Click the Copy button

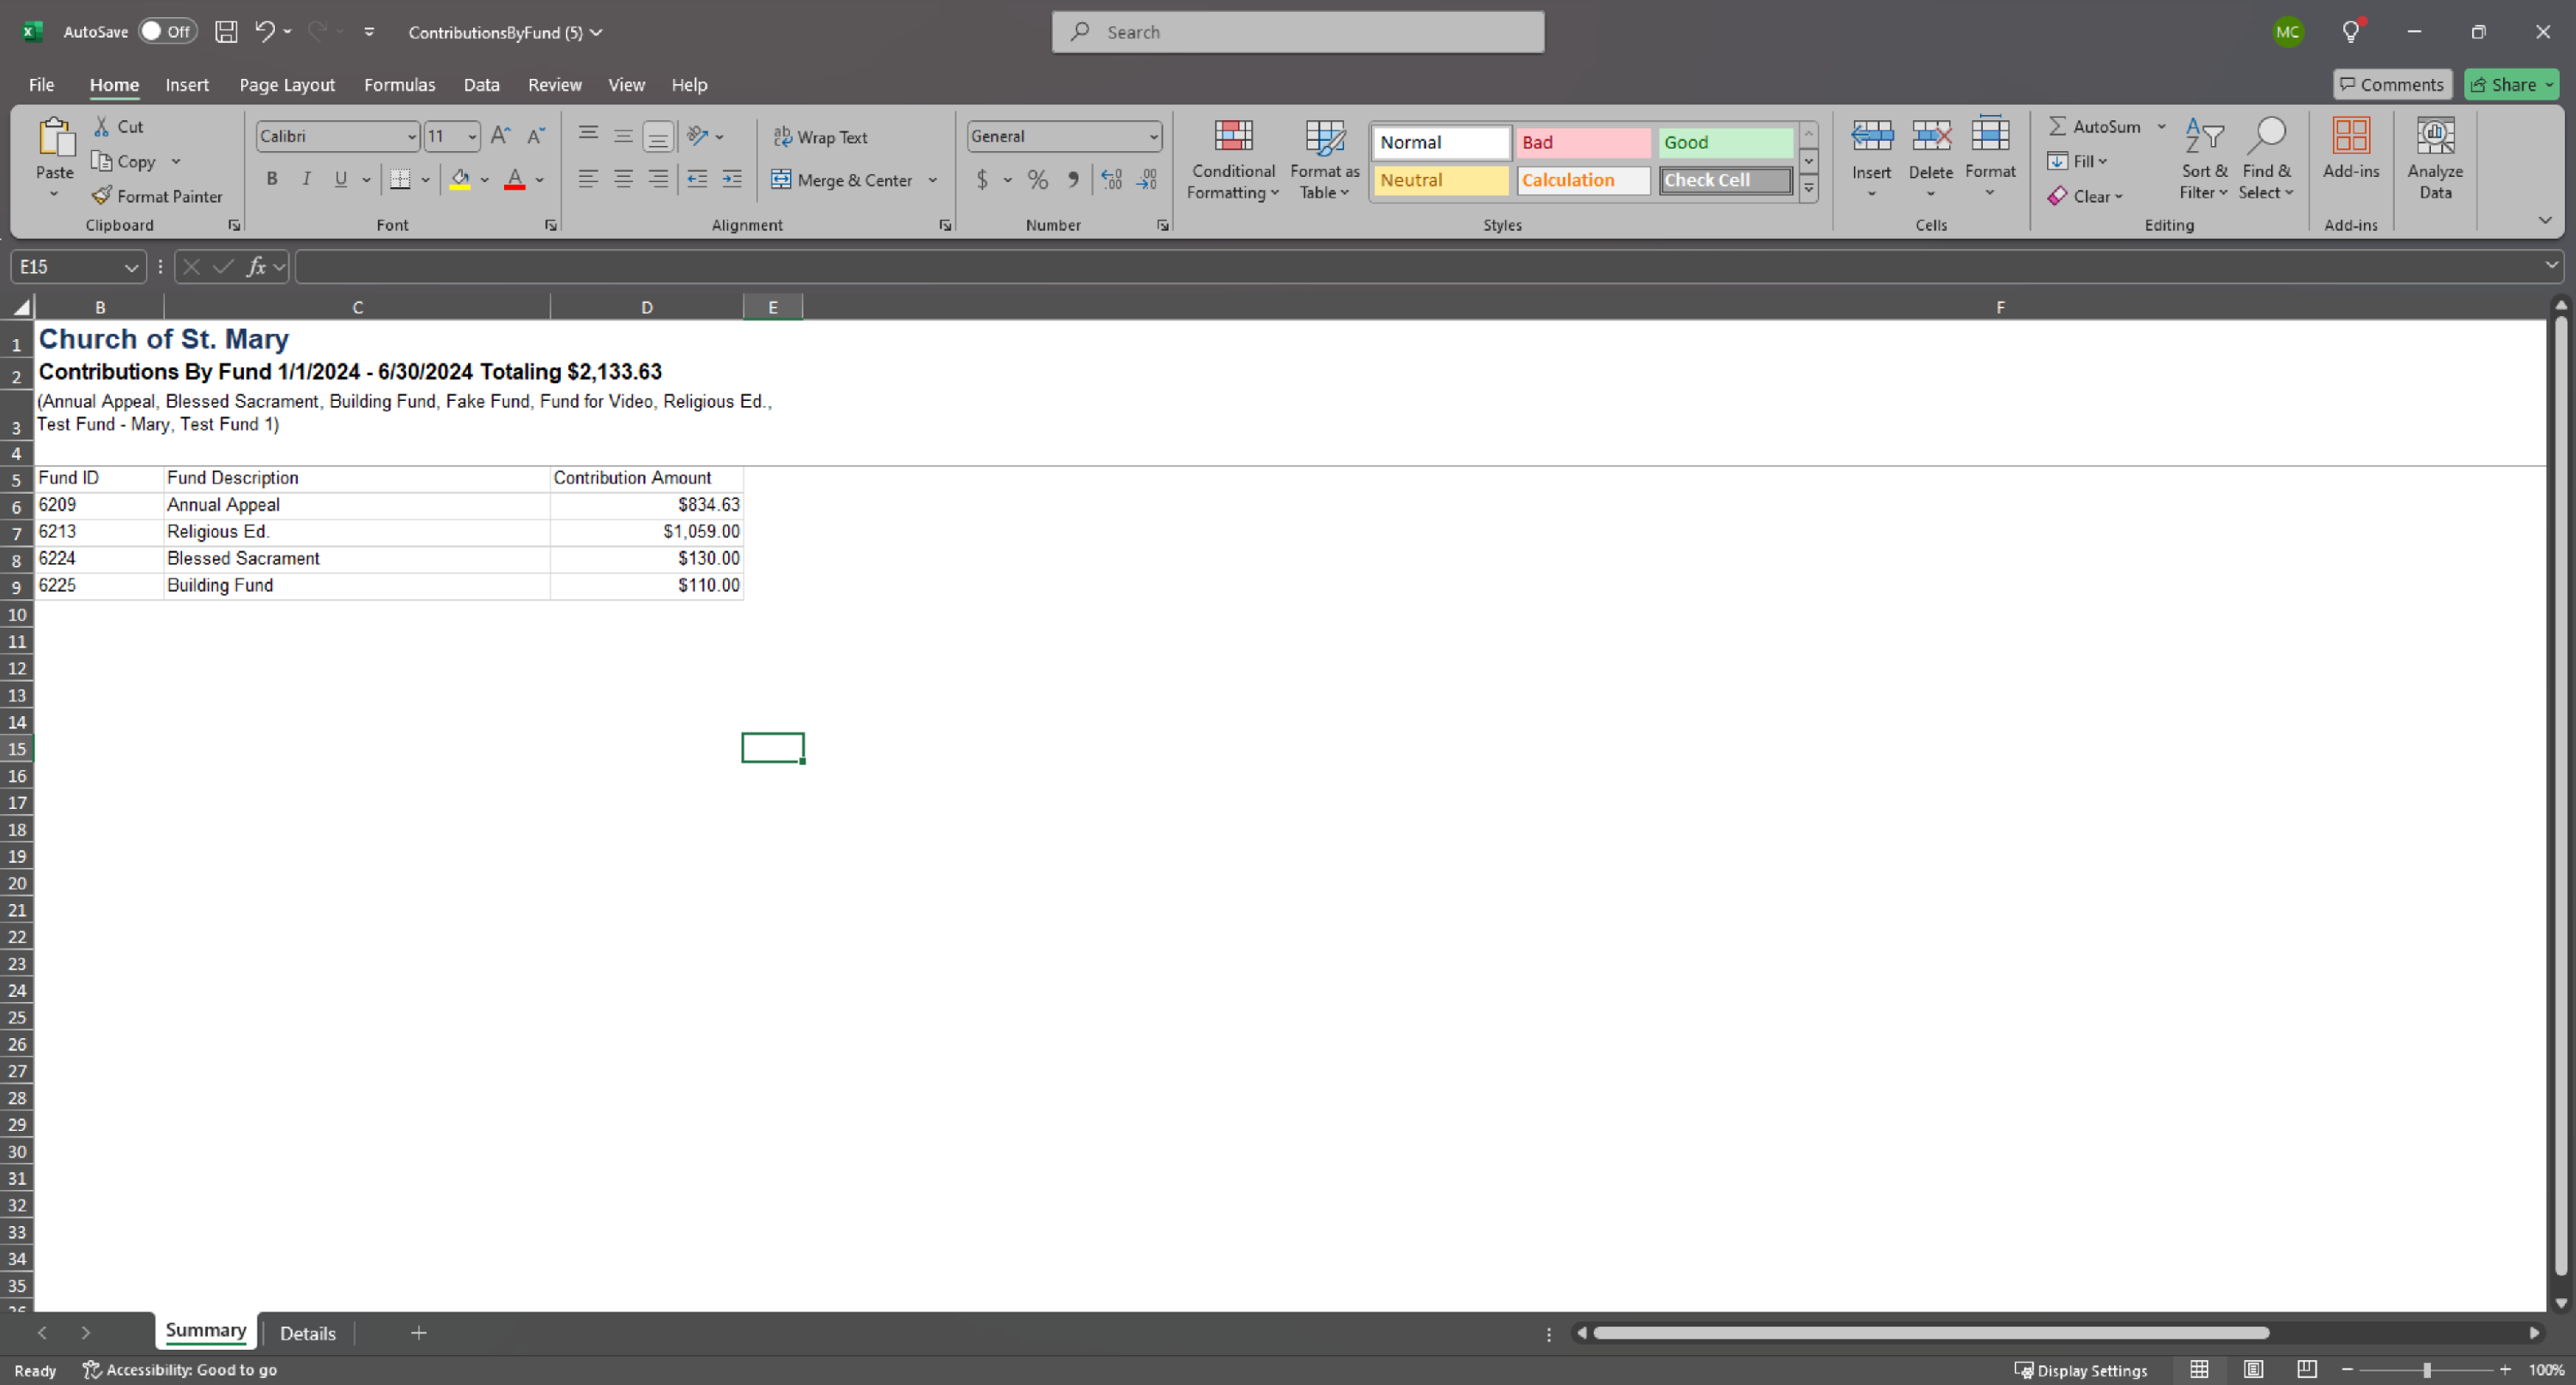[124, 161]
